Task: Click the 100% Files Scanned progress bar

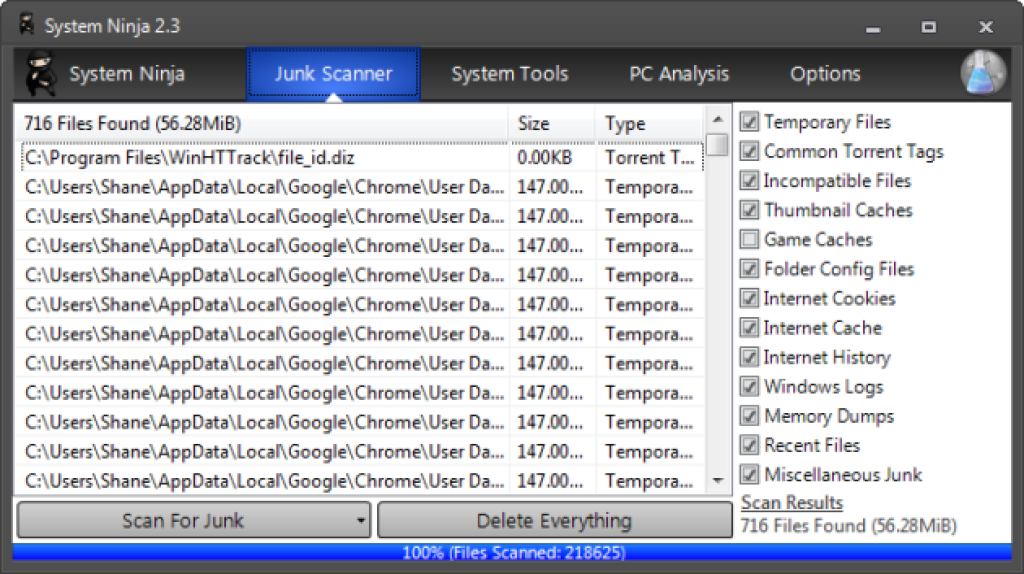Action: pyautogui.click(x=512, y=552)
